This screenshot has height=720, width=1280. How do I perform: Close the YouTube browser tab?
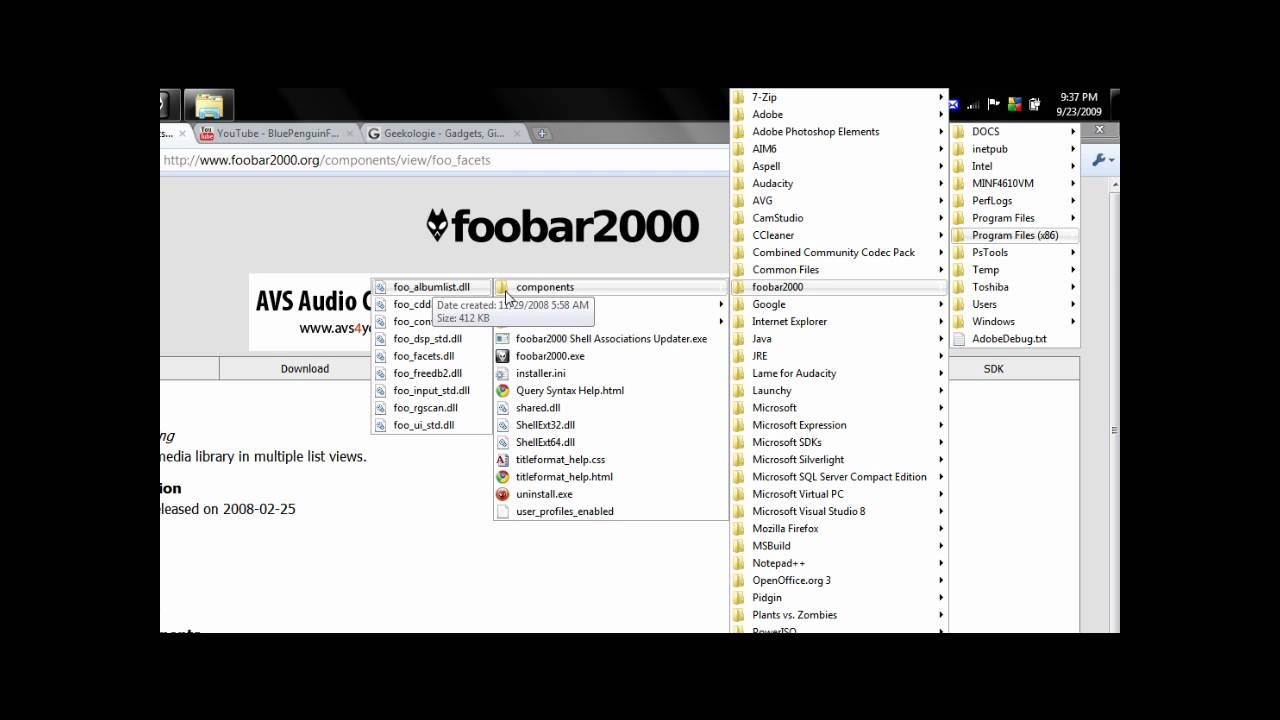click(x=350, y=133)
